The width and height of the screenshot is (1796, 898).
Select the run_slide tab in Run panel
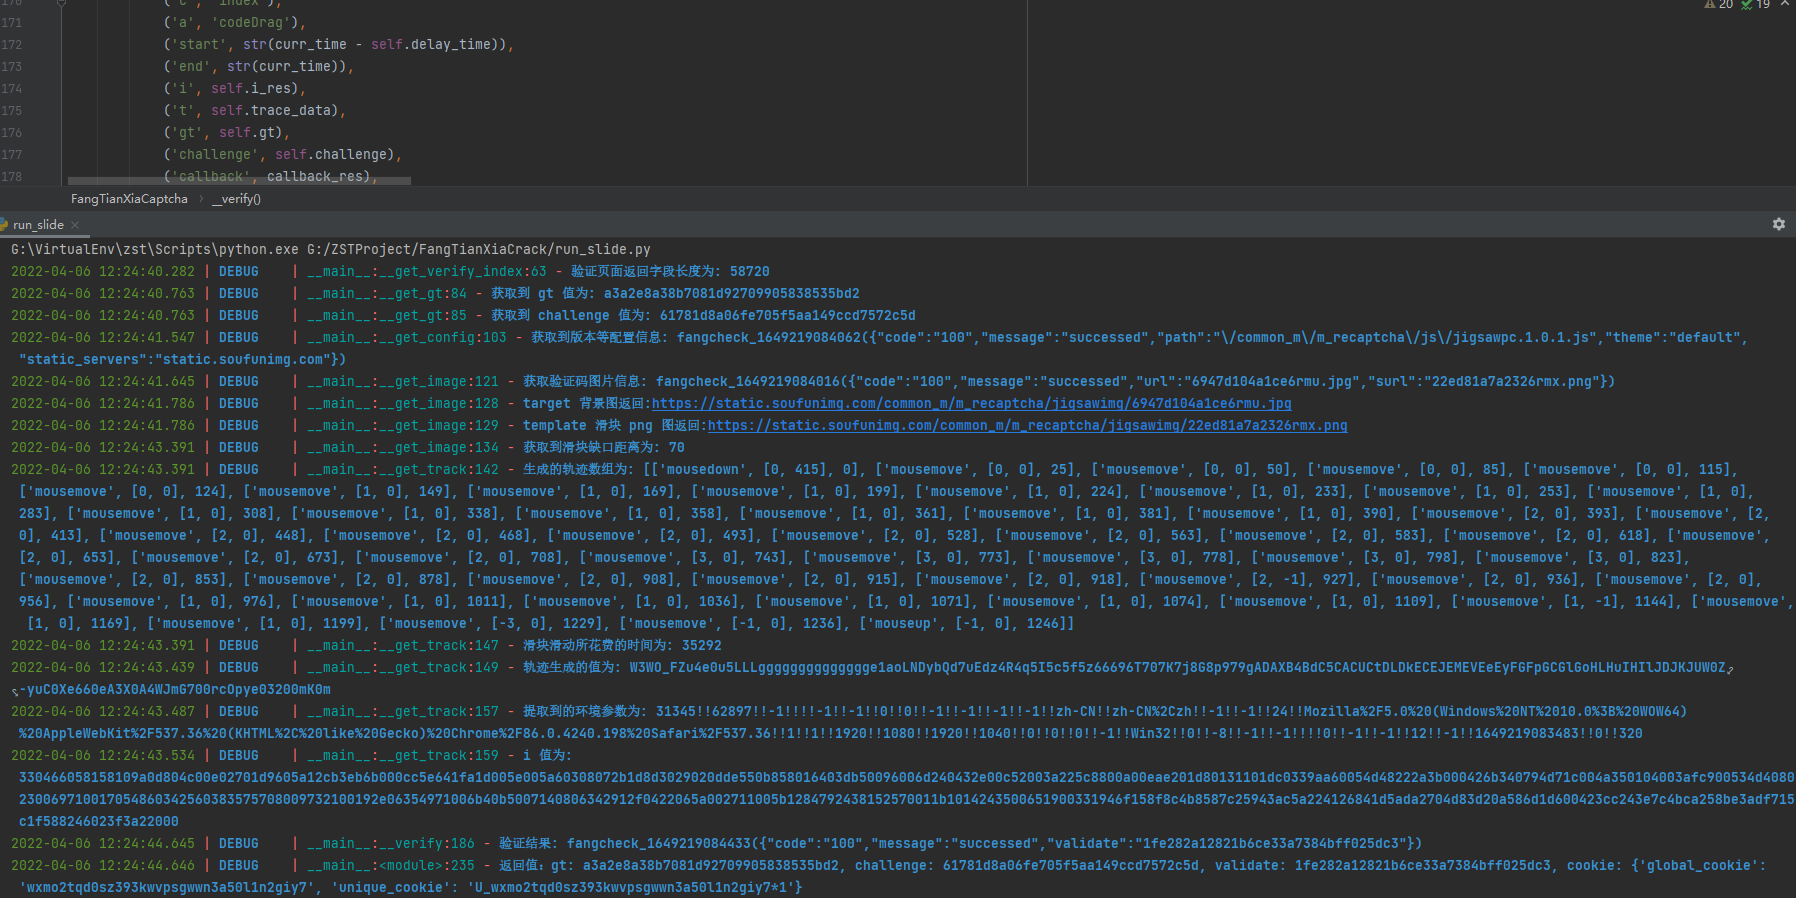(x=38, y=225)
